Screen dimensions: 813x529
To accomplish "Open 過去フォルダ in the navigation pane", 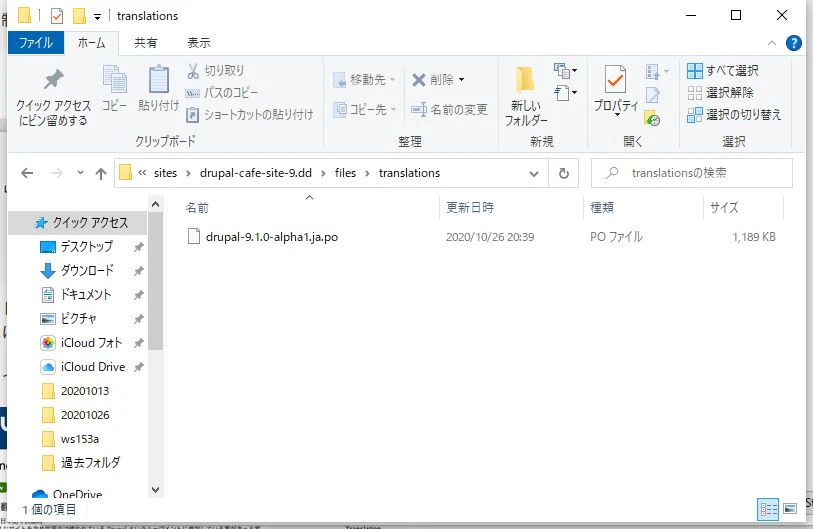I will pyautogui.click(x=80, y=463).
